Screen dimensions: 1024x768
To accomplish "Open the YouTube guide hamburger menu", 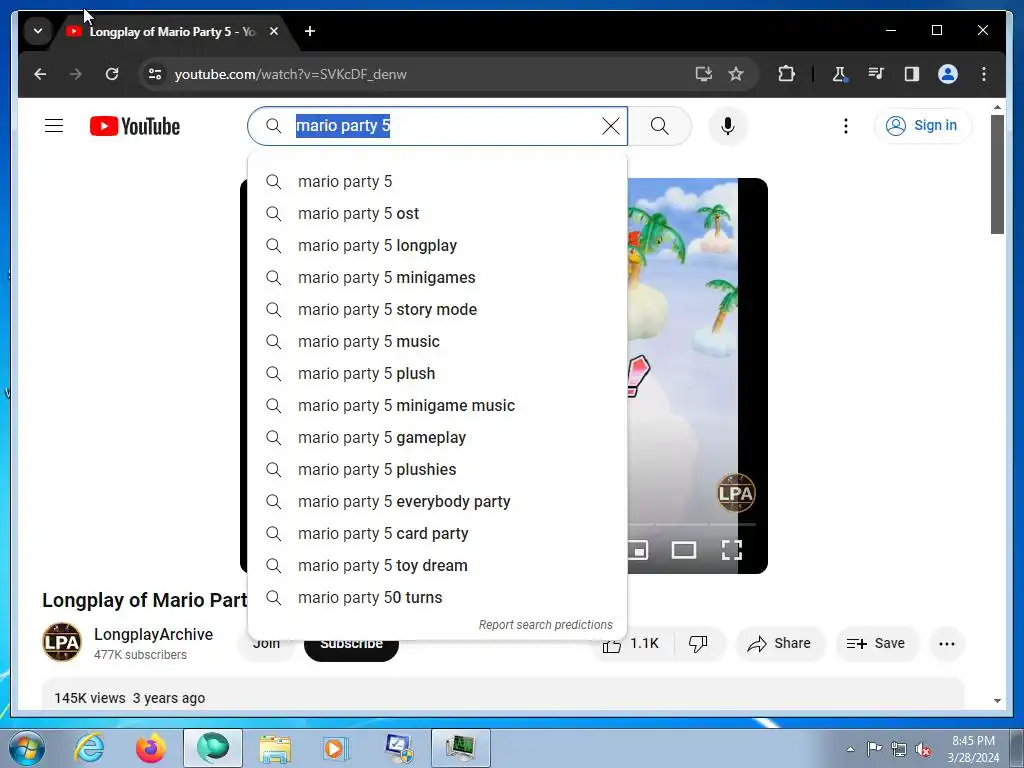I will [54, 125].
